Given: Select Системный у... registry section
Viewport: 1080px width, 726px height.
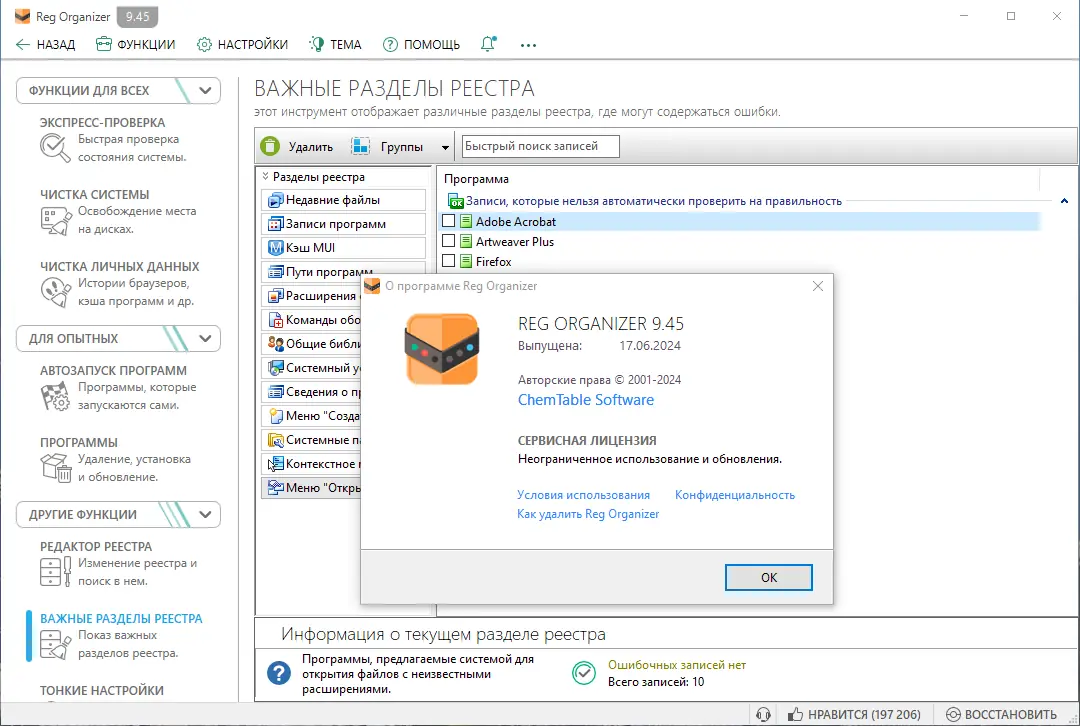Looking at the screenshot, I should tap(311, 368).
